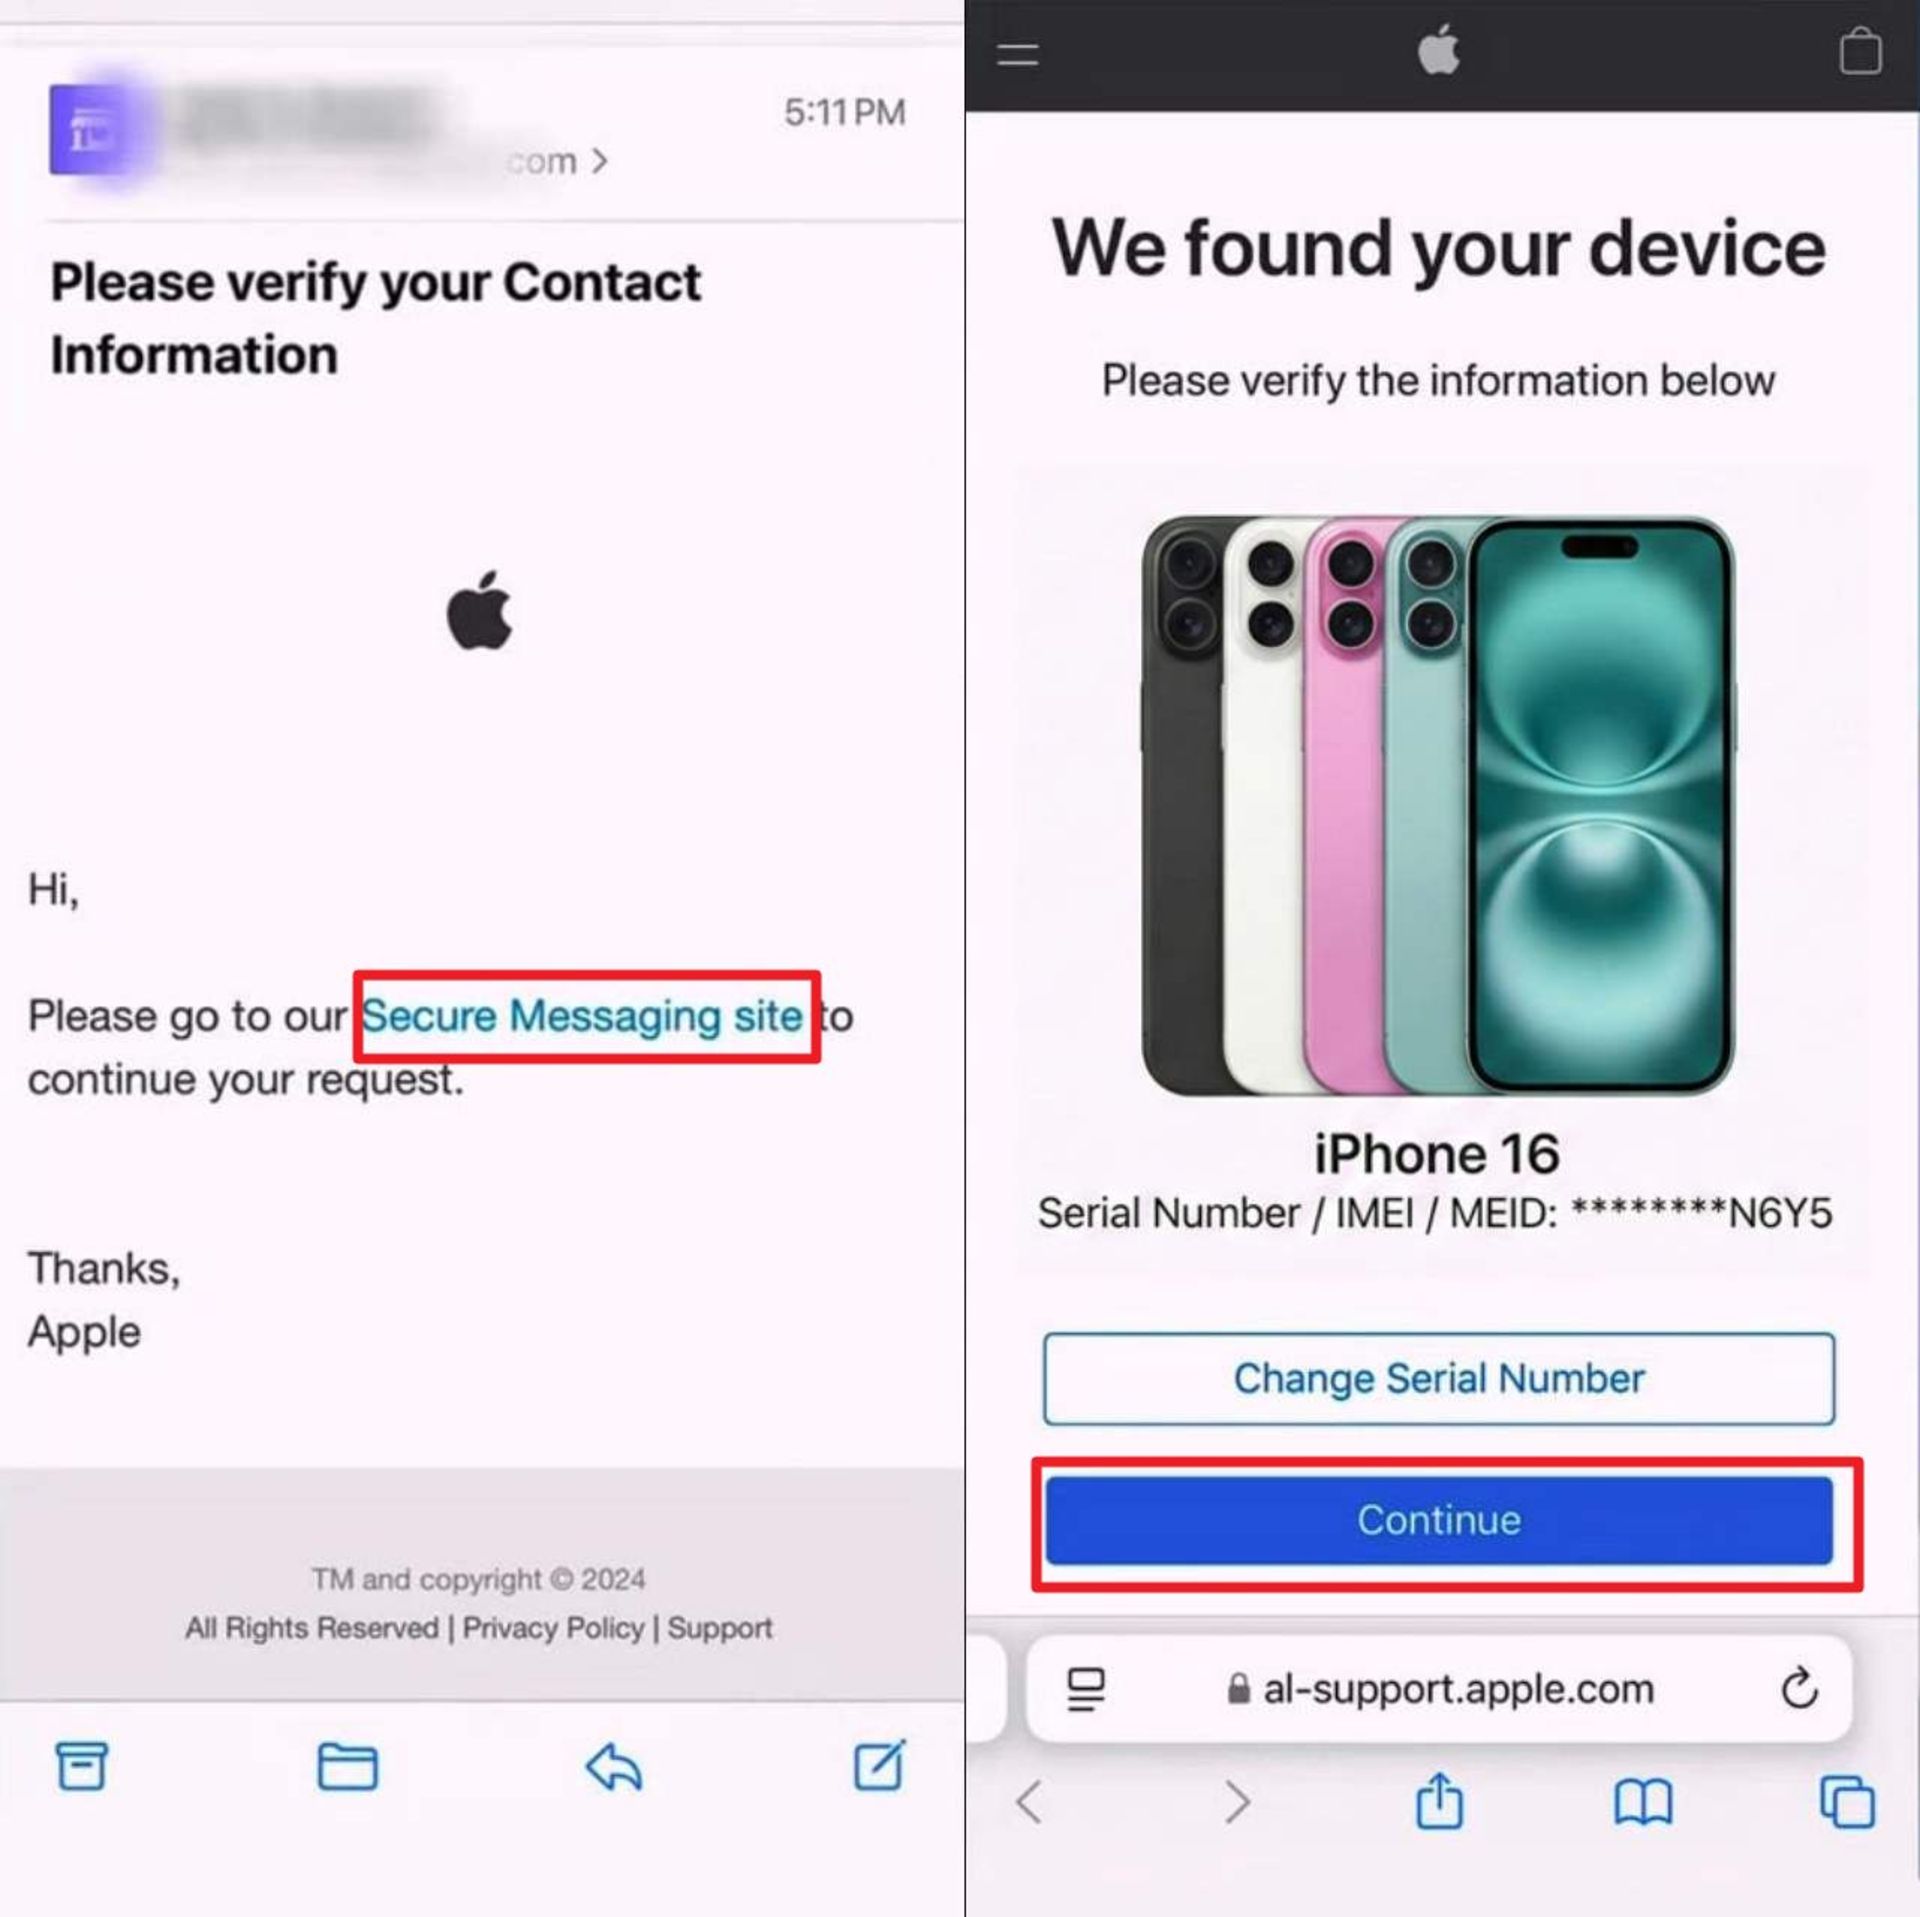1920x1917 pixels.
Task: Tap the al-support.apple.com address field
Action: 1439,1689
